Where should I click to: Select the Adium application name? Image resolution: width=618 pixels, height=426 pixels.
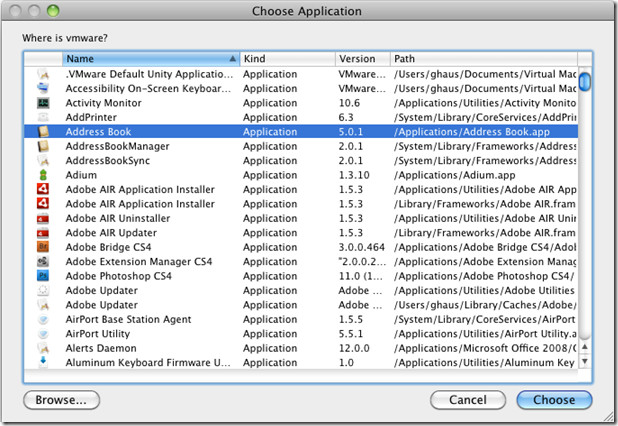pos(81,175)
